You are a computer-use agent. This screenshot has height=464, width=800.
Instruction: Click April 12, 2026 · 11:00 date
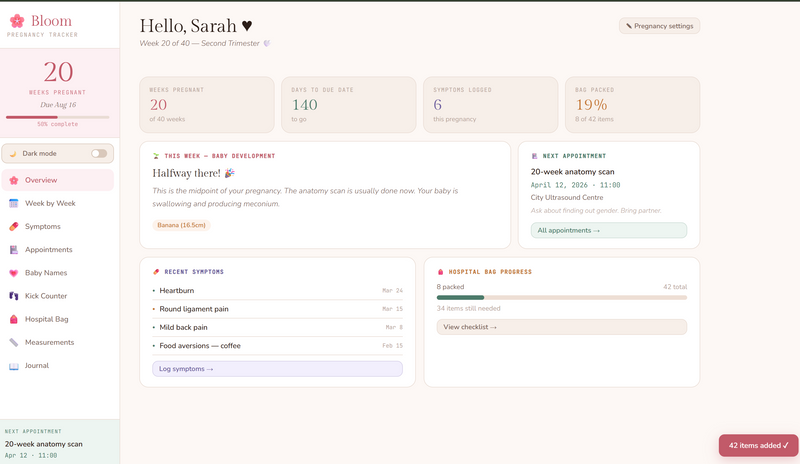coord(576,185)
